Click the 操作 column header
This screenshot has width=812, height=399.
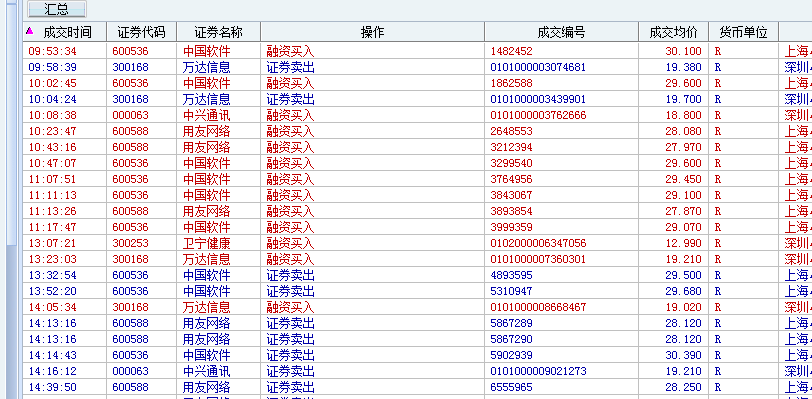tap(372, 32)
